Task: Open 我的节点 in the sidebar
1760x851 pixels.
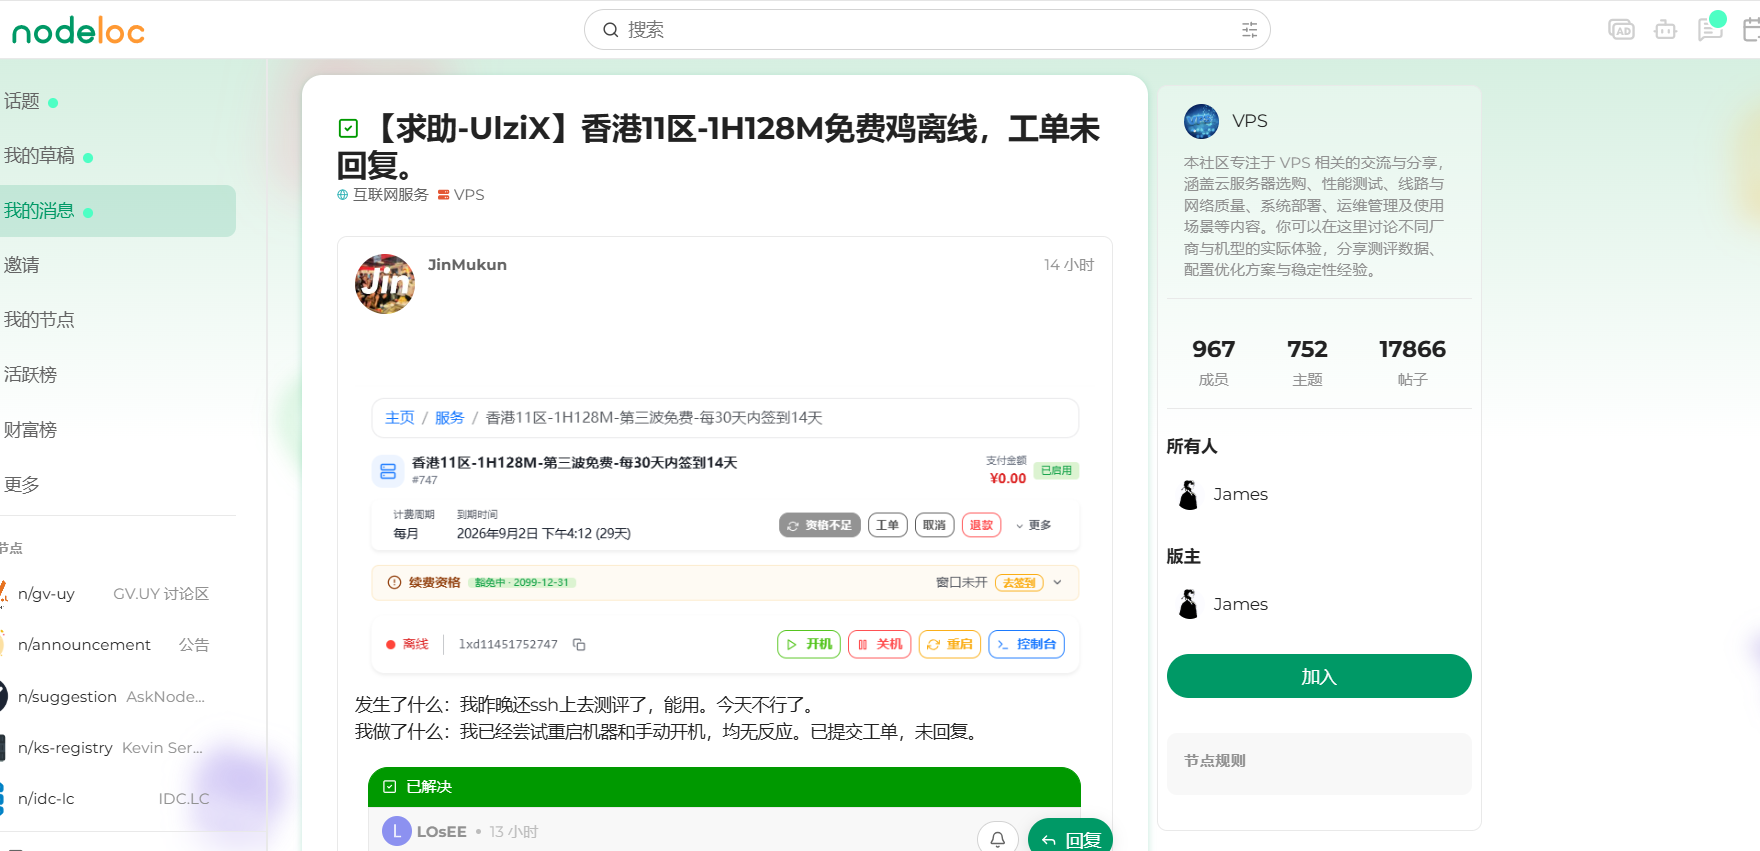Action: [x=39, y=320]
